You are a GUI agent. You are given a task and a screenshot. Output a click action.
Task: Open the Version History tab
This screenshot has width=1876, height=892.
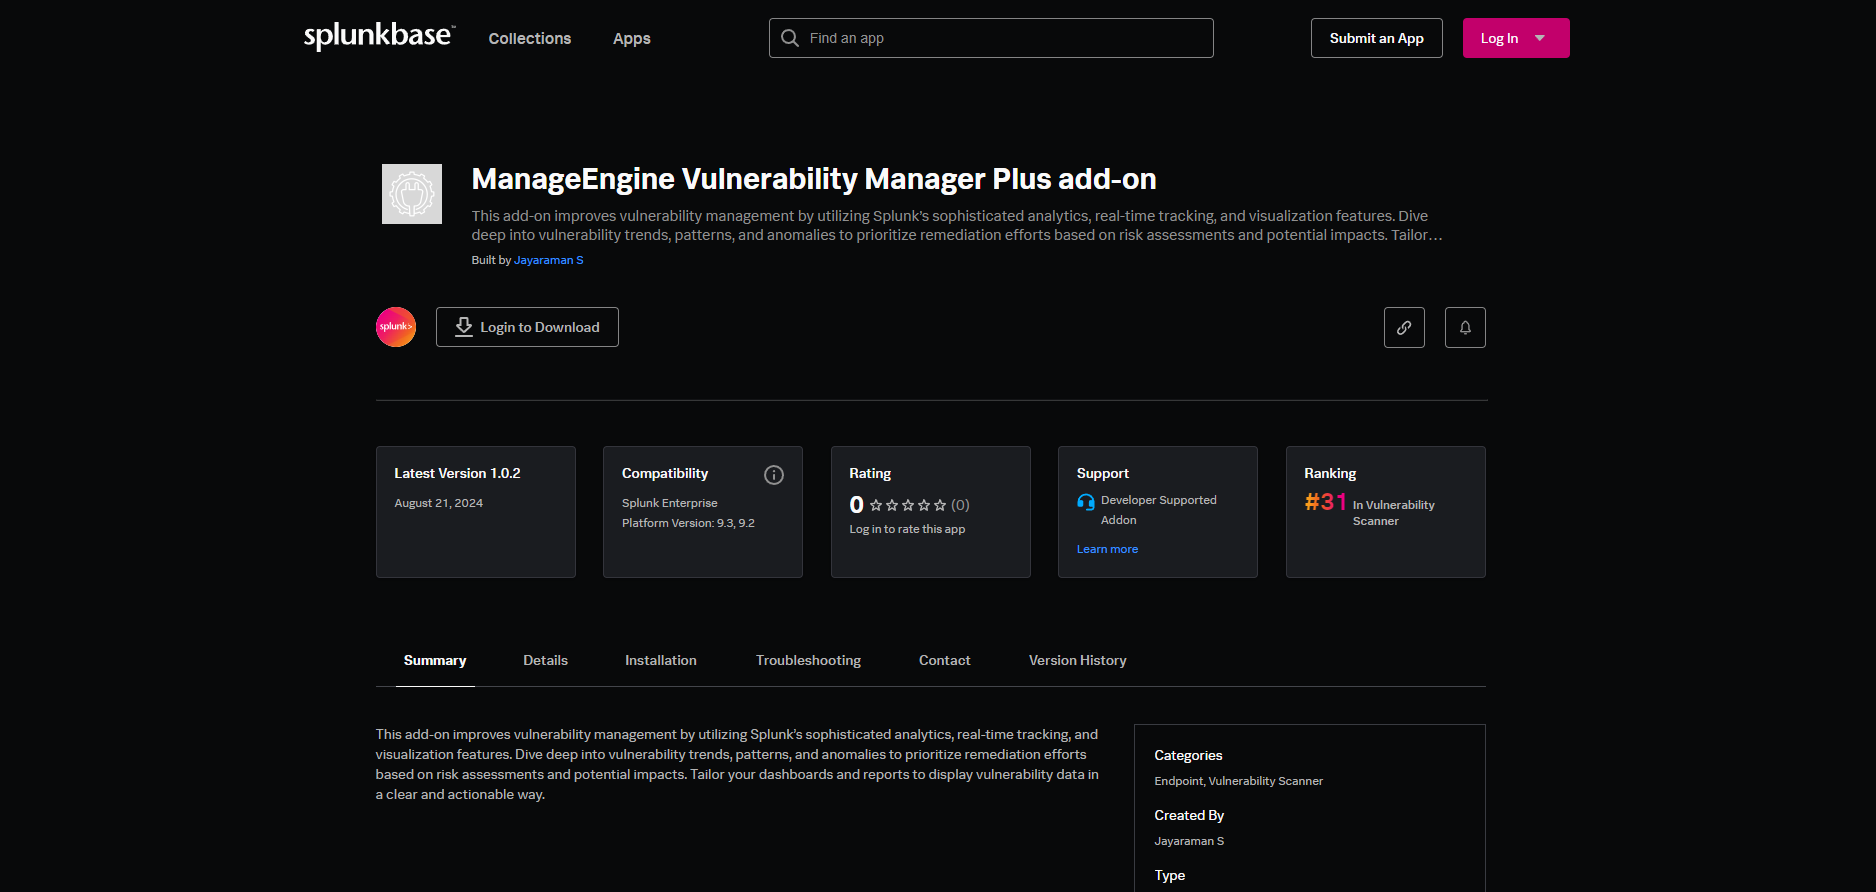1077,660
